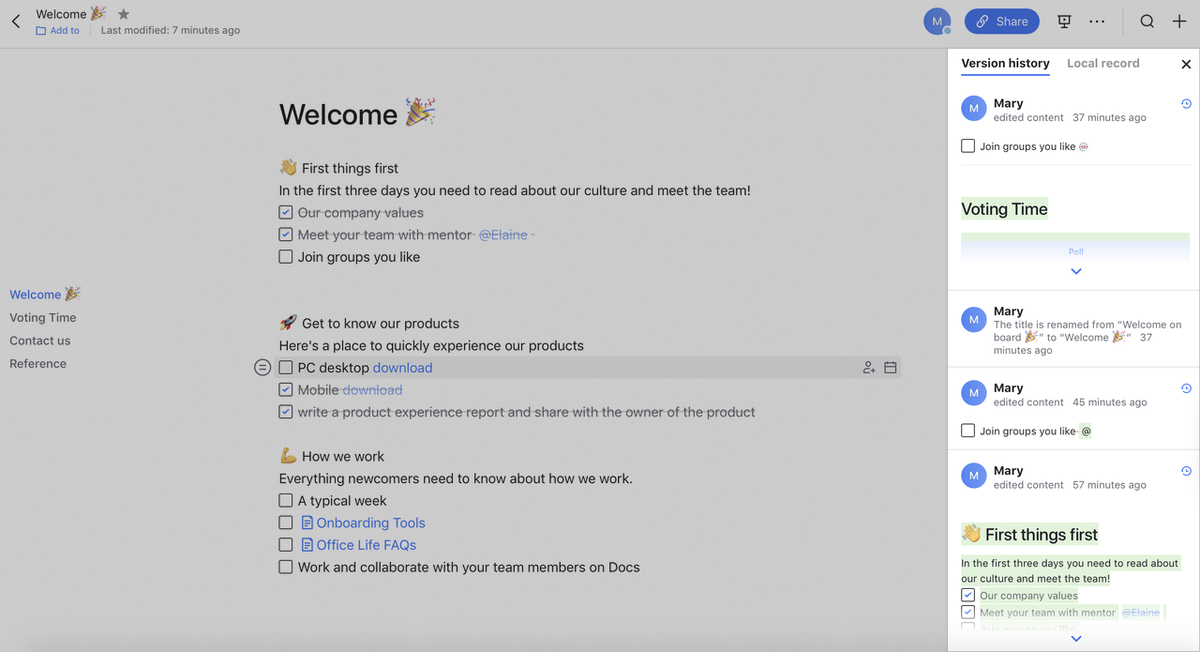Click the back arrow in the header
Viewport: 1200px width, 652px height.
coord(16,21)
